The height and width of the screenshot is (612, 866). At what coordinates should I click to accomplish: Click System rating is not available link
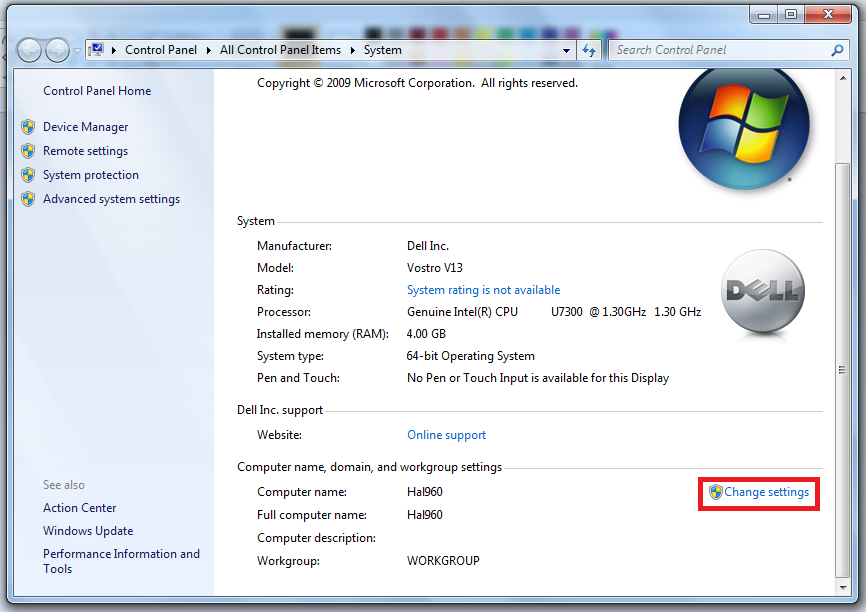tap(484, 290)
